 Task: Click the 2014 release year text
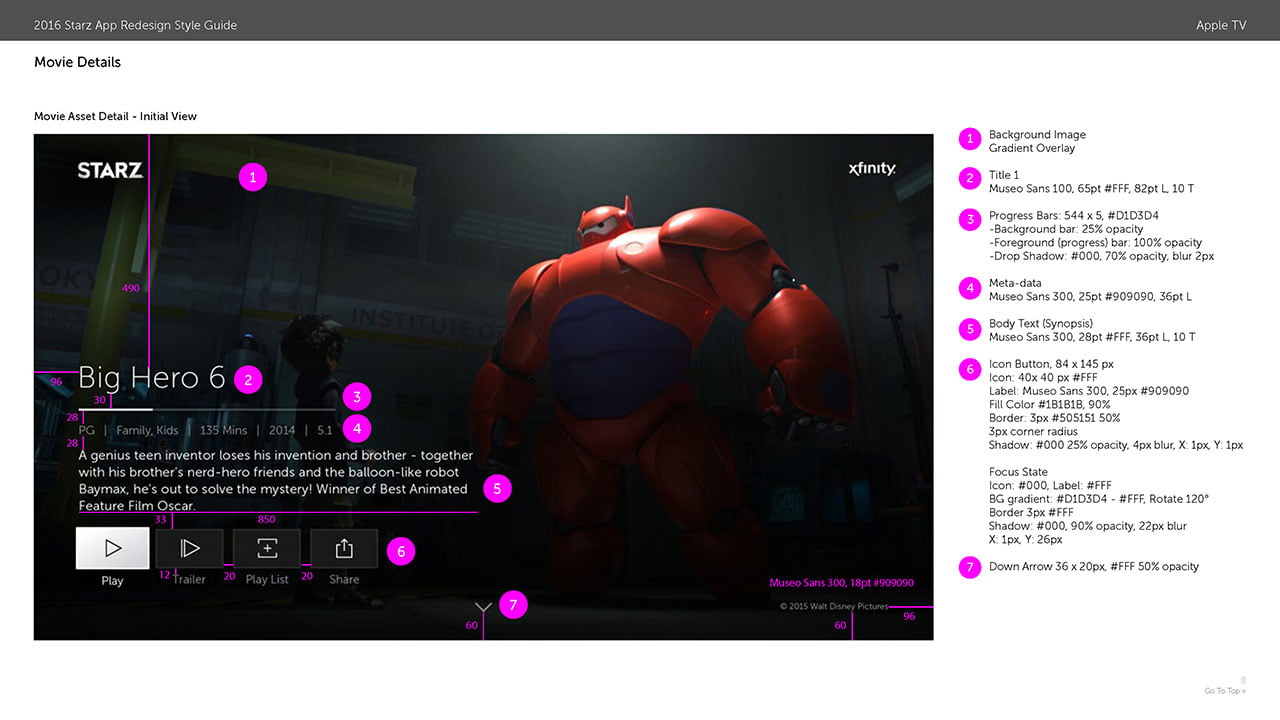tap(282, 431)
